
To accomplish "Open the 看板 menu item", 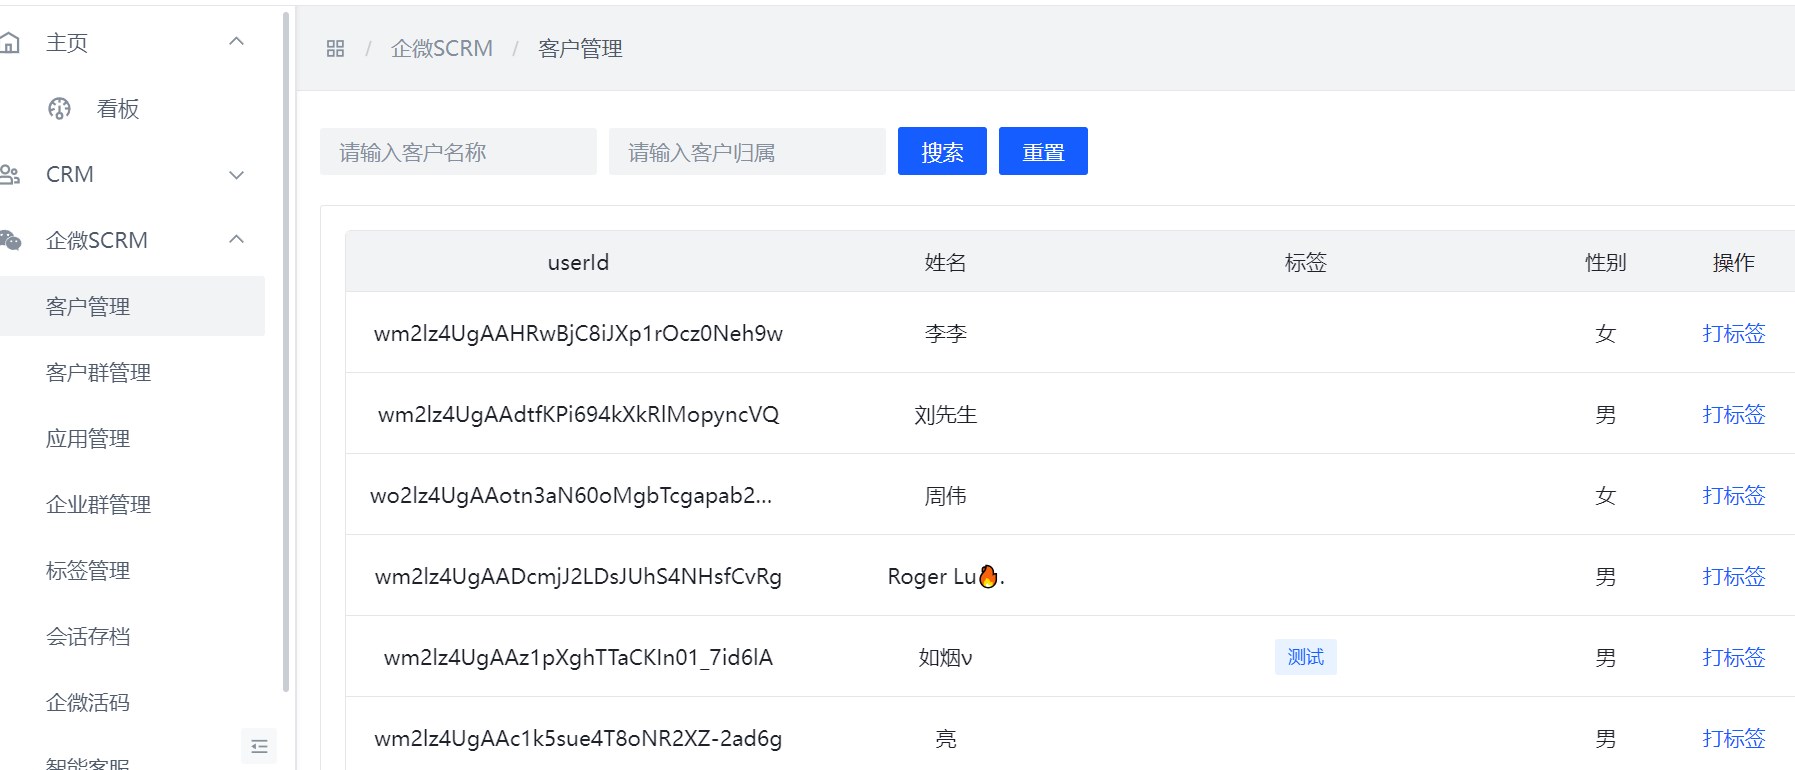I will click(118, 108).
